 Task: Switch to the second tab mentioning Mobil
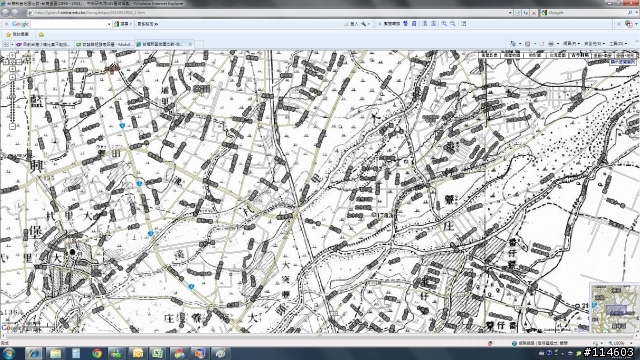[104, 44]
